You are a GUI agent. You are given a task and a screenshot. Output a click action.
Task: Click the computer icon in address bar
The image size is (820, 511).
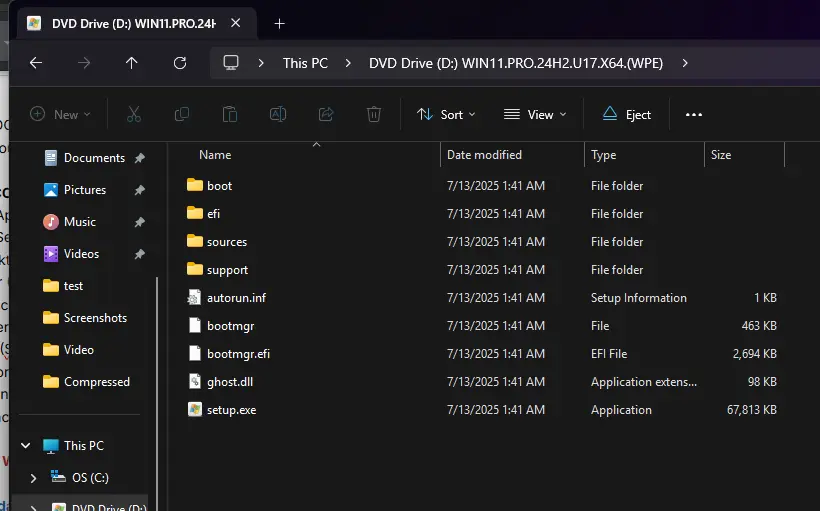point(231,63)
